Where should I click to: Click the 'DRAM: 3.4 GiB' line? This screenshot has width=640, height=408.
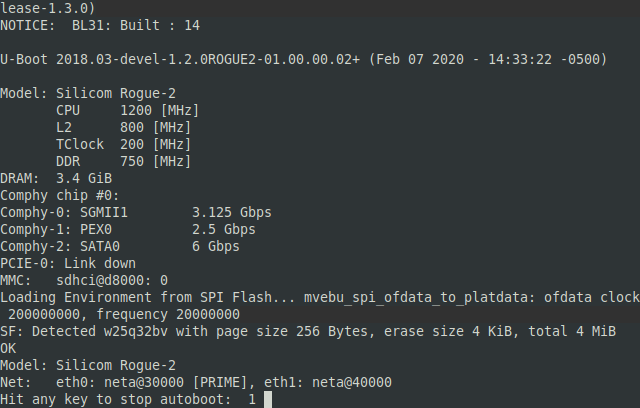[52, 178]
